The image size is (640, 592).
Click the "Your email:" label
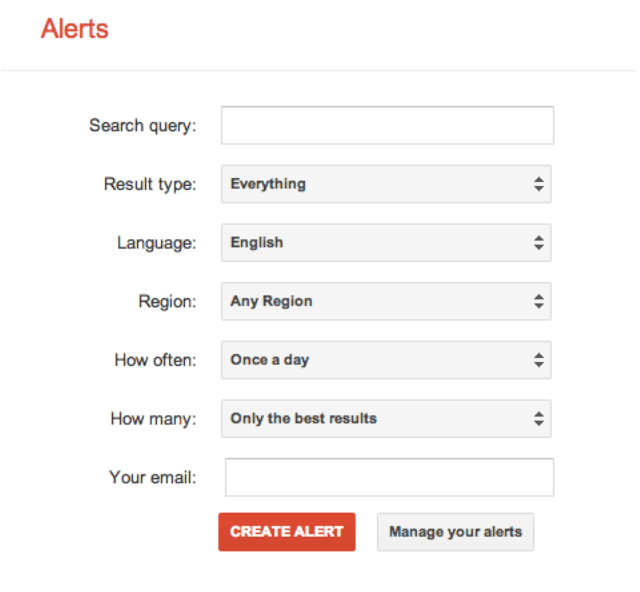[152, 477]
